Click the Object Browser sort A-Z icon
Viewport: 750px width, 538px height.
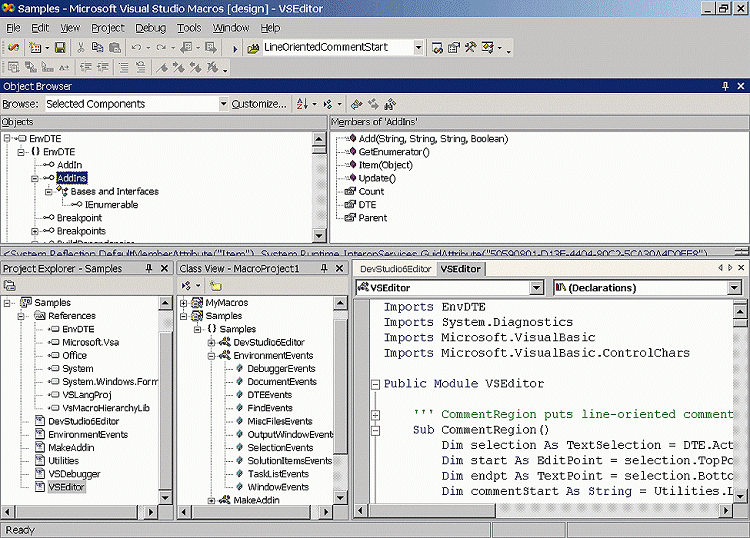302,104
